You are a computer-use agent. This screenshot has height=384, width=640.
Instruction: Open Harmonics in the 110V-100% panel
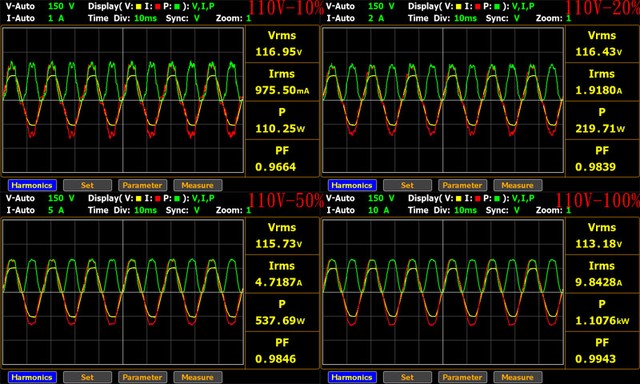[352, 377]
